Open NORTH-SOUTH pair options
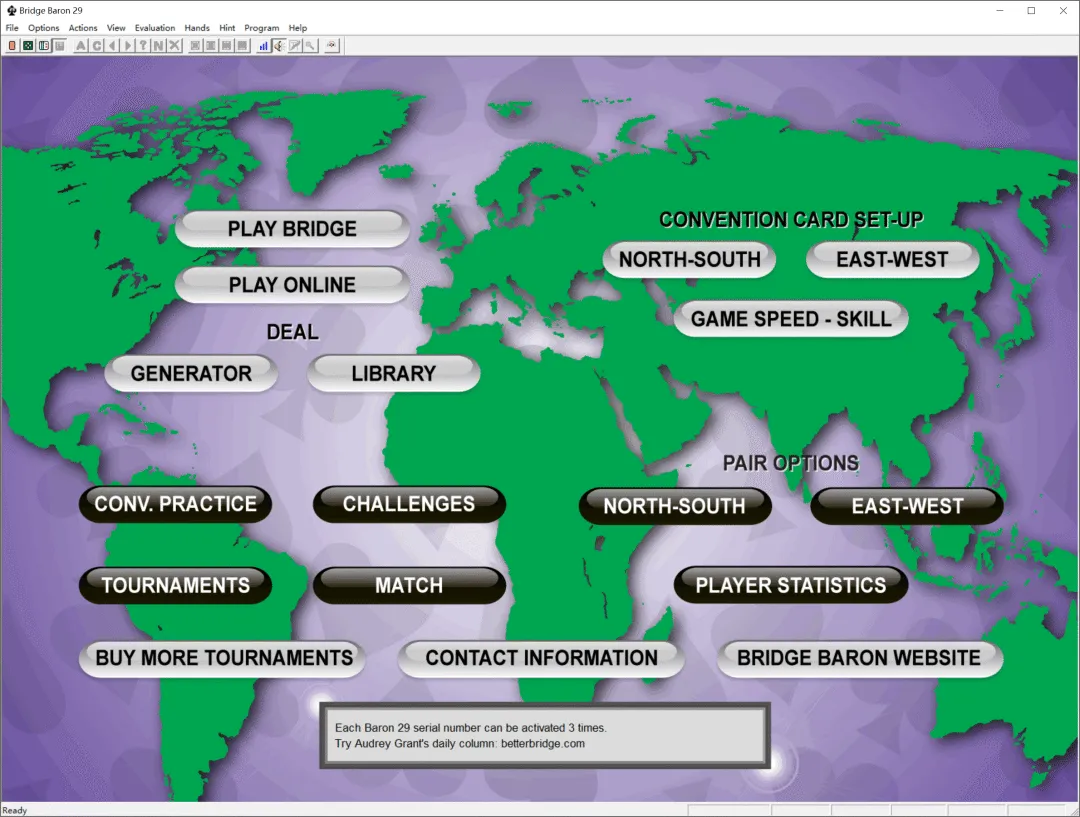This screenshot has height=817, width=1080. pyautogui.click(x=675, y=506)
